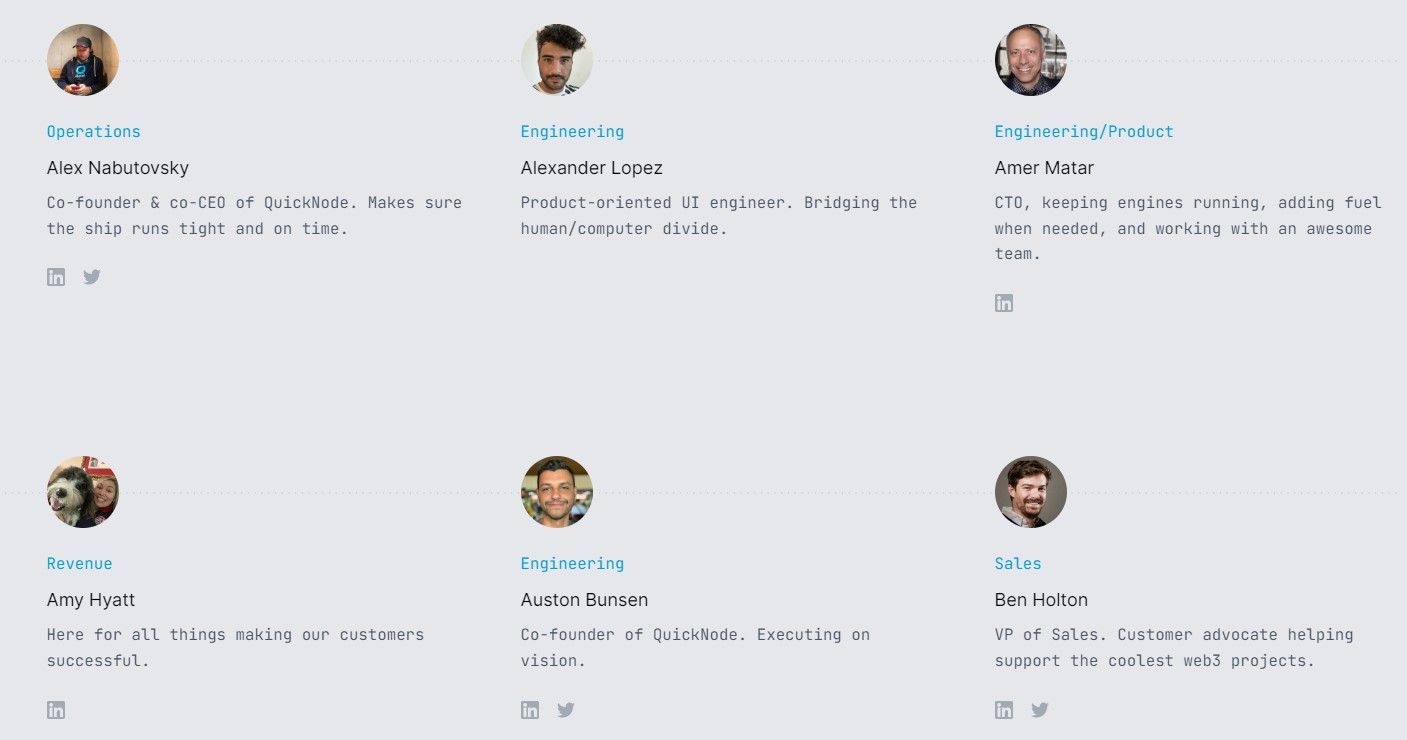Click Amy Hyatt's profile picture
Screen dimensions: 1407x740
click(x=83, y=492)
